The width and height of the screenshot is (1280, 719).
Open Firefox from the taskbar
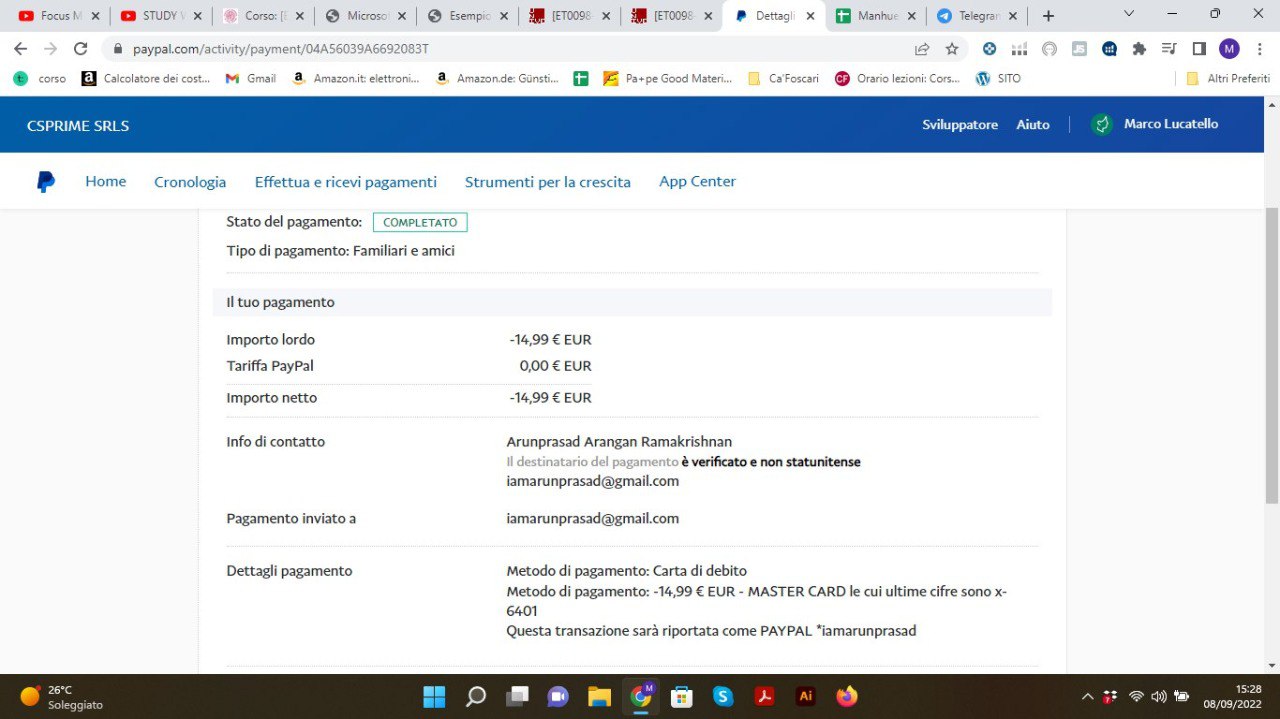click(x=847, y=696)
